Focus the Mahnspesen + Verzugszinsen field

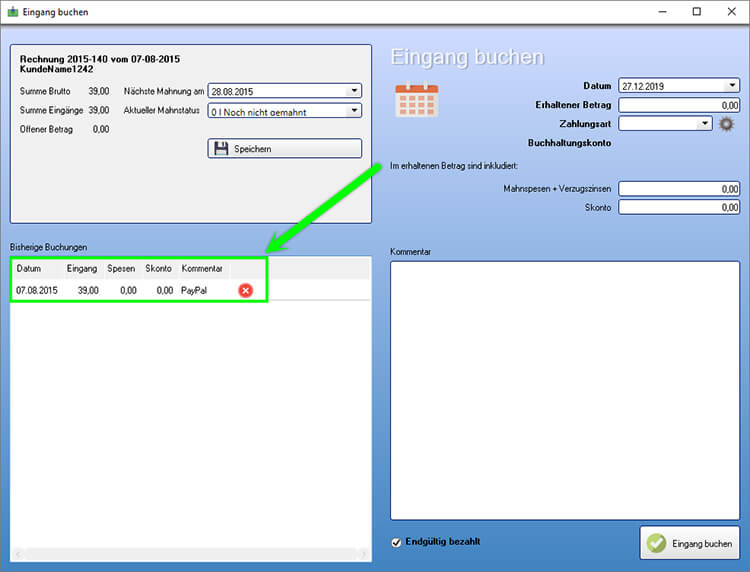[679, 188]
